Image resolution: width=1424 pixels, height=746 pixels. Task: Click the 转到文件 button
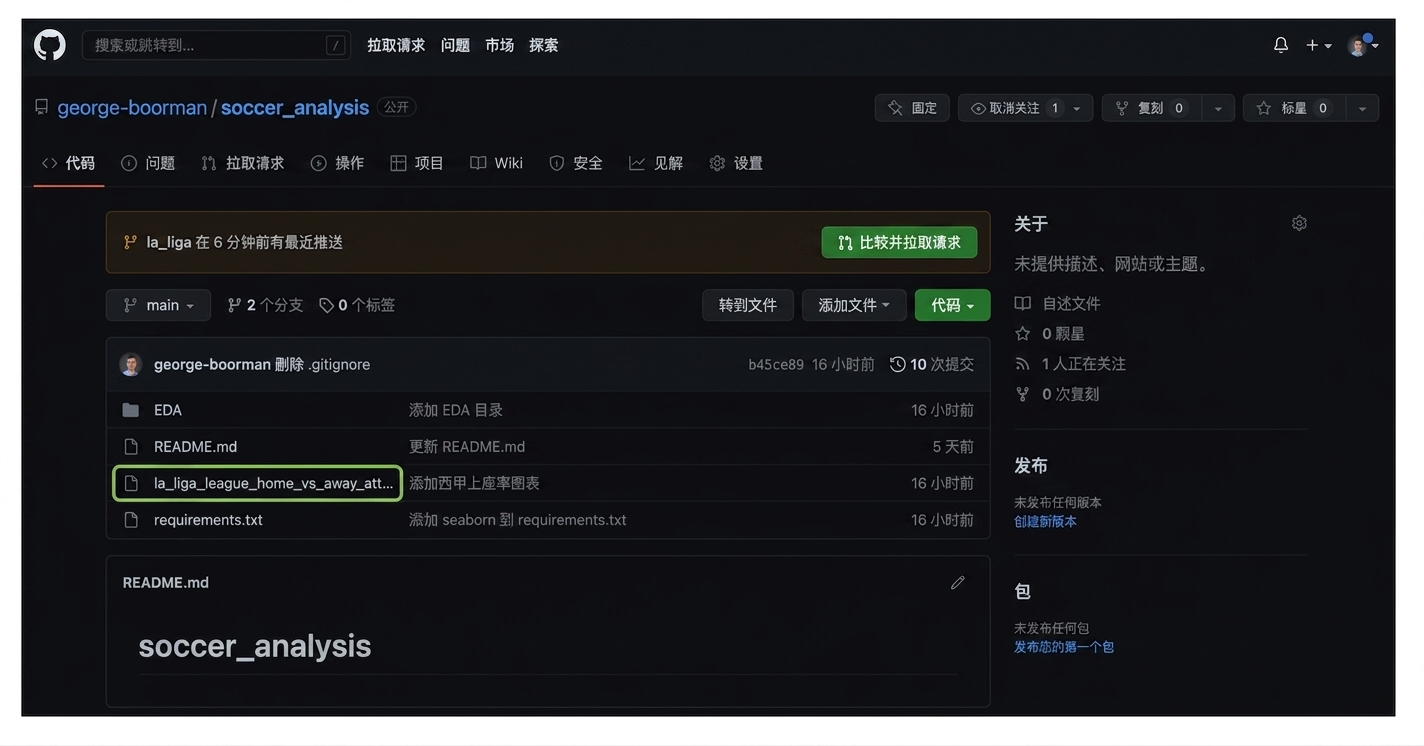pos(748,305)
